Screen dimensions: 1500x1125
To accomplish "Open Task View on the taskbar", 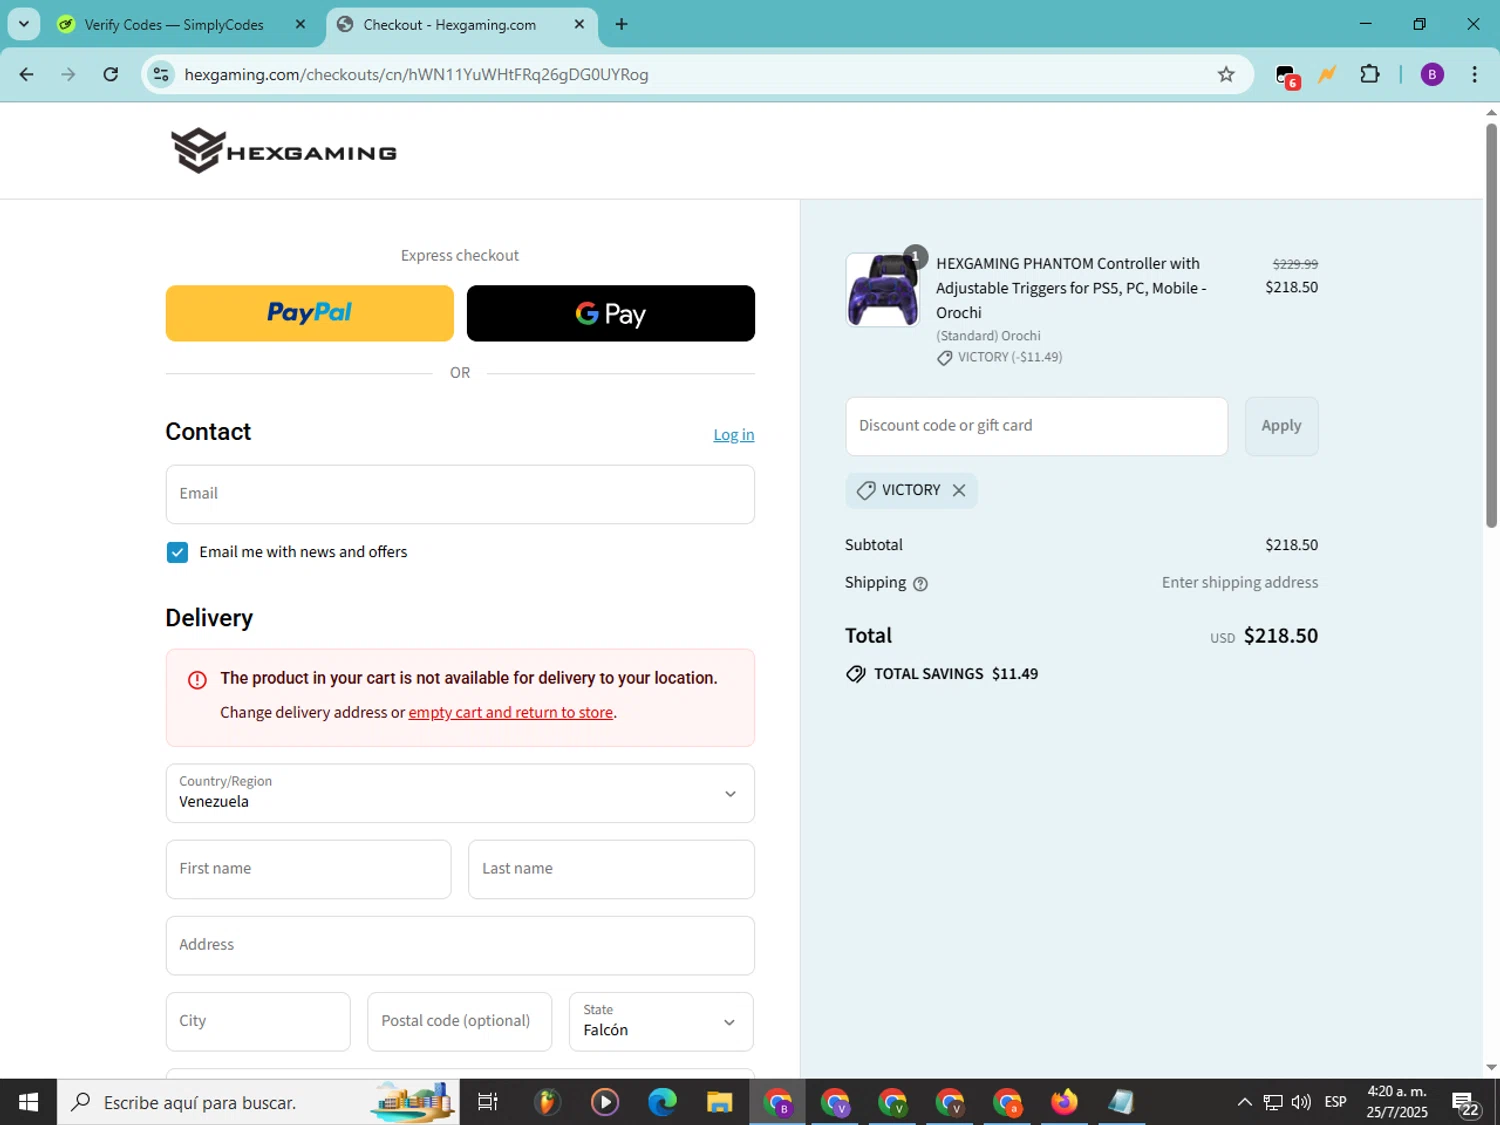I will point(487,1102).
